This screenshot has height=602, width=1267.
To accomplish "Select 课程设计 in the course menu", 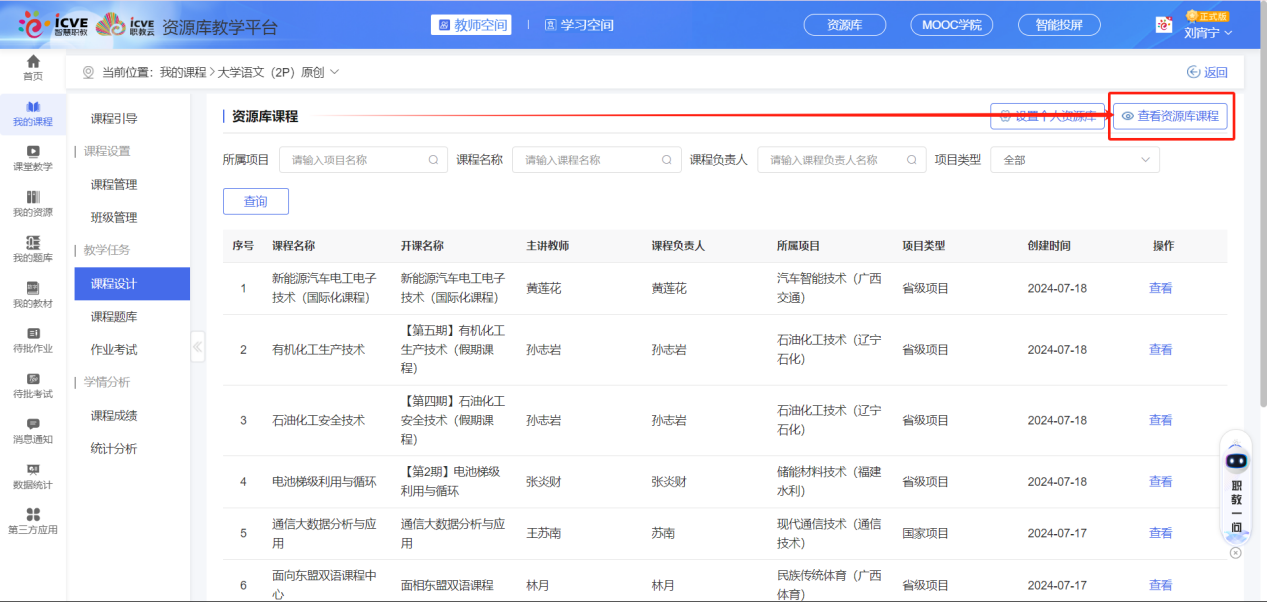I will click(132, 284).
